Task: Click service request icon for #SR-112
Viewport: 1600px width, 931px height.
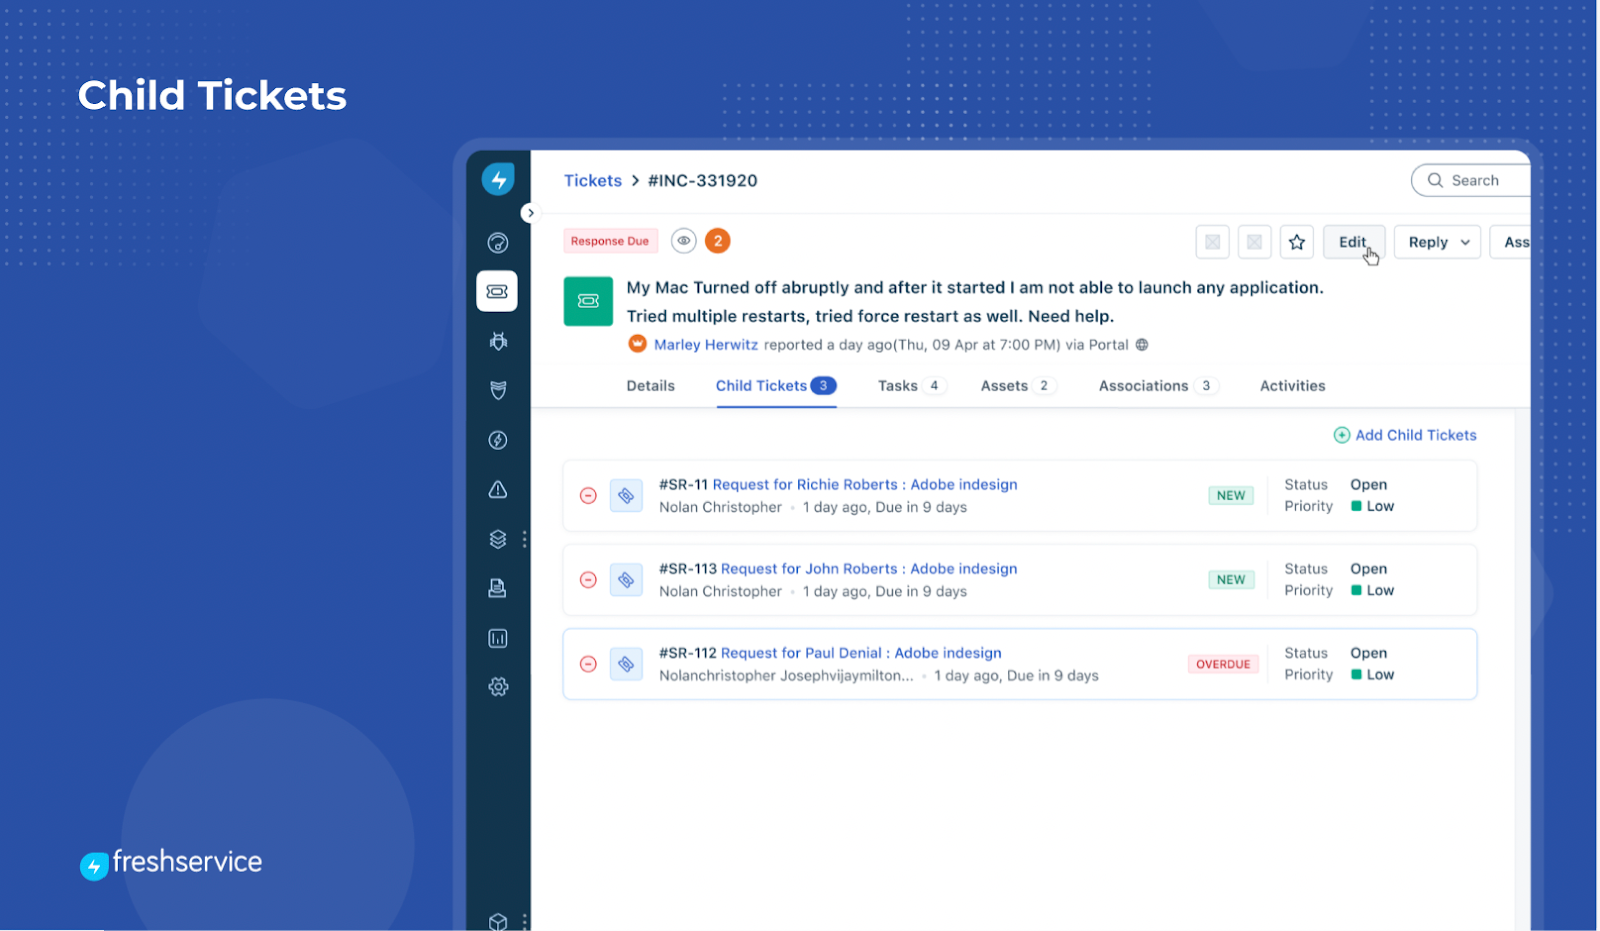Action: click(626, 664)
